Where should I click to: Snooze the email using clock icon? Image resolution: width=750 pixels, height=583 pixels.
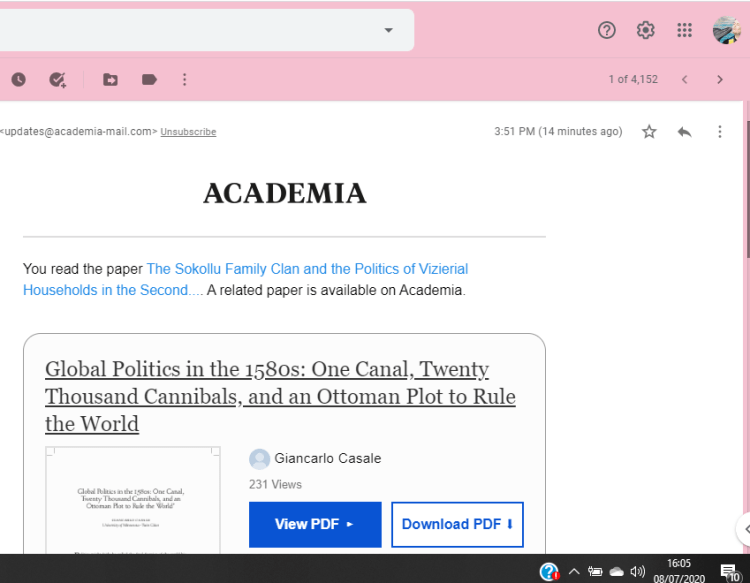click(x=19, y=80)
